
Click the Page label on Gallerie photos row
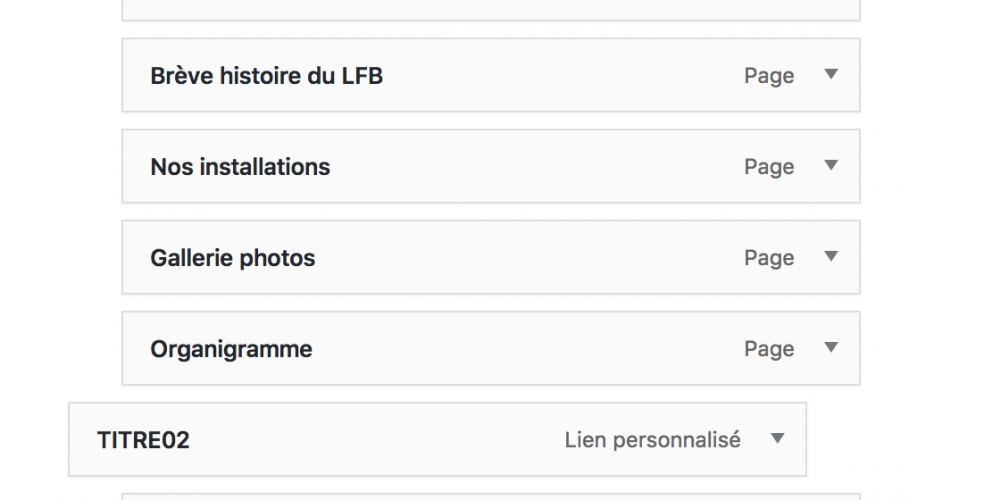click(769, 258)
